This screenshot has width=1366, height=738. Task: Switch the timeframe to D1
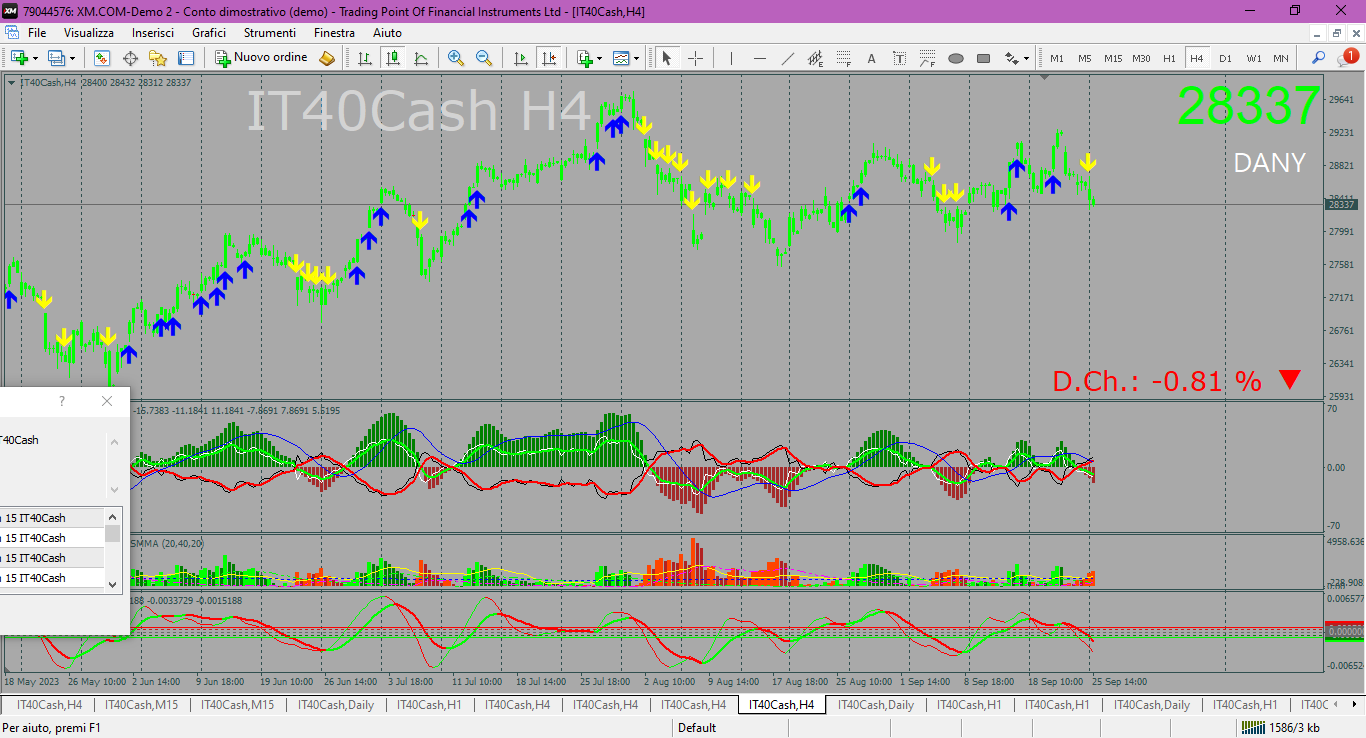click(1225, 58)
